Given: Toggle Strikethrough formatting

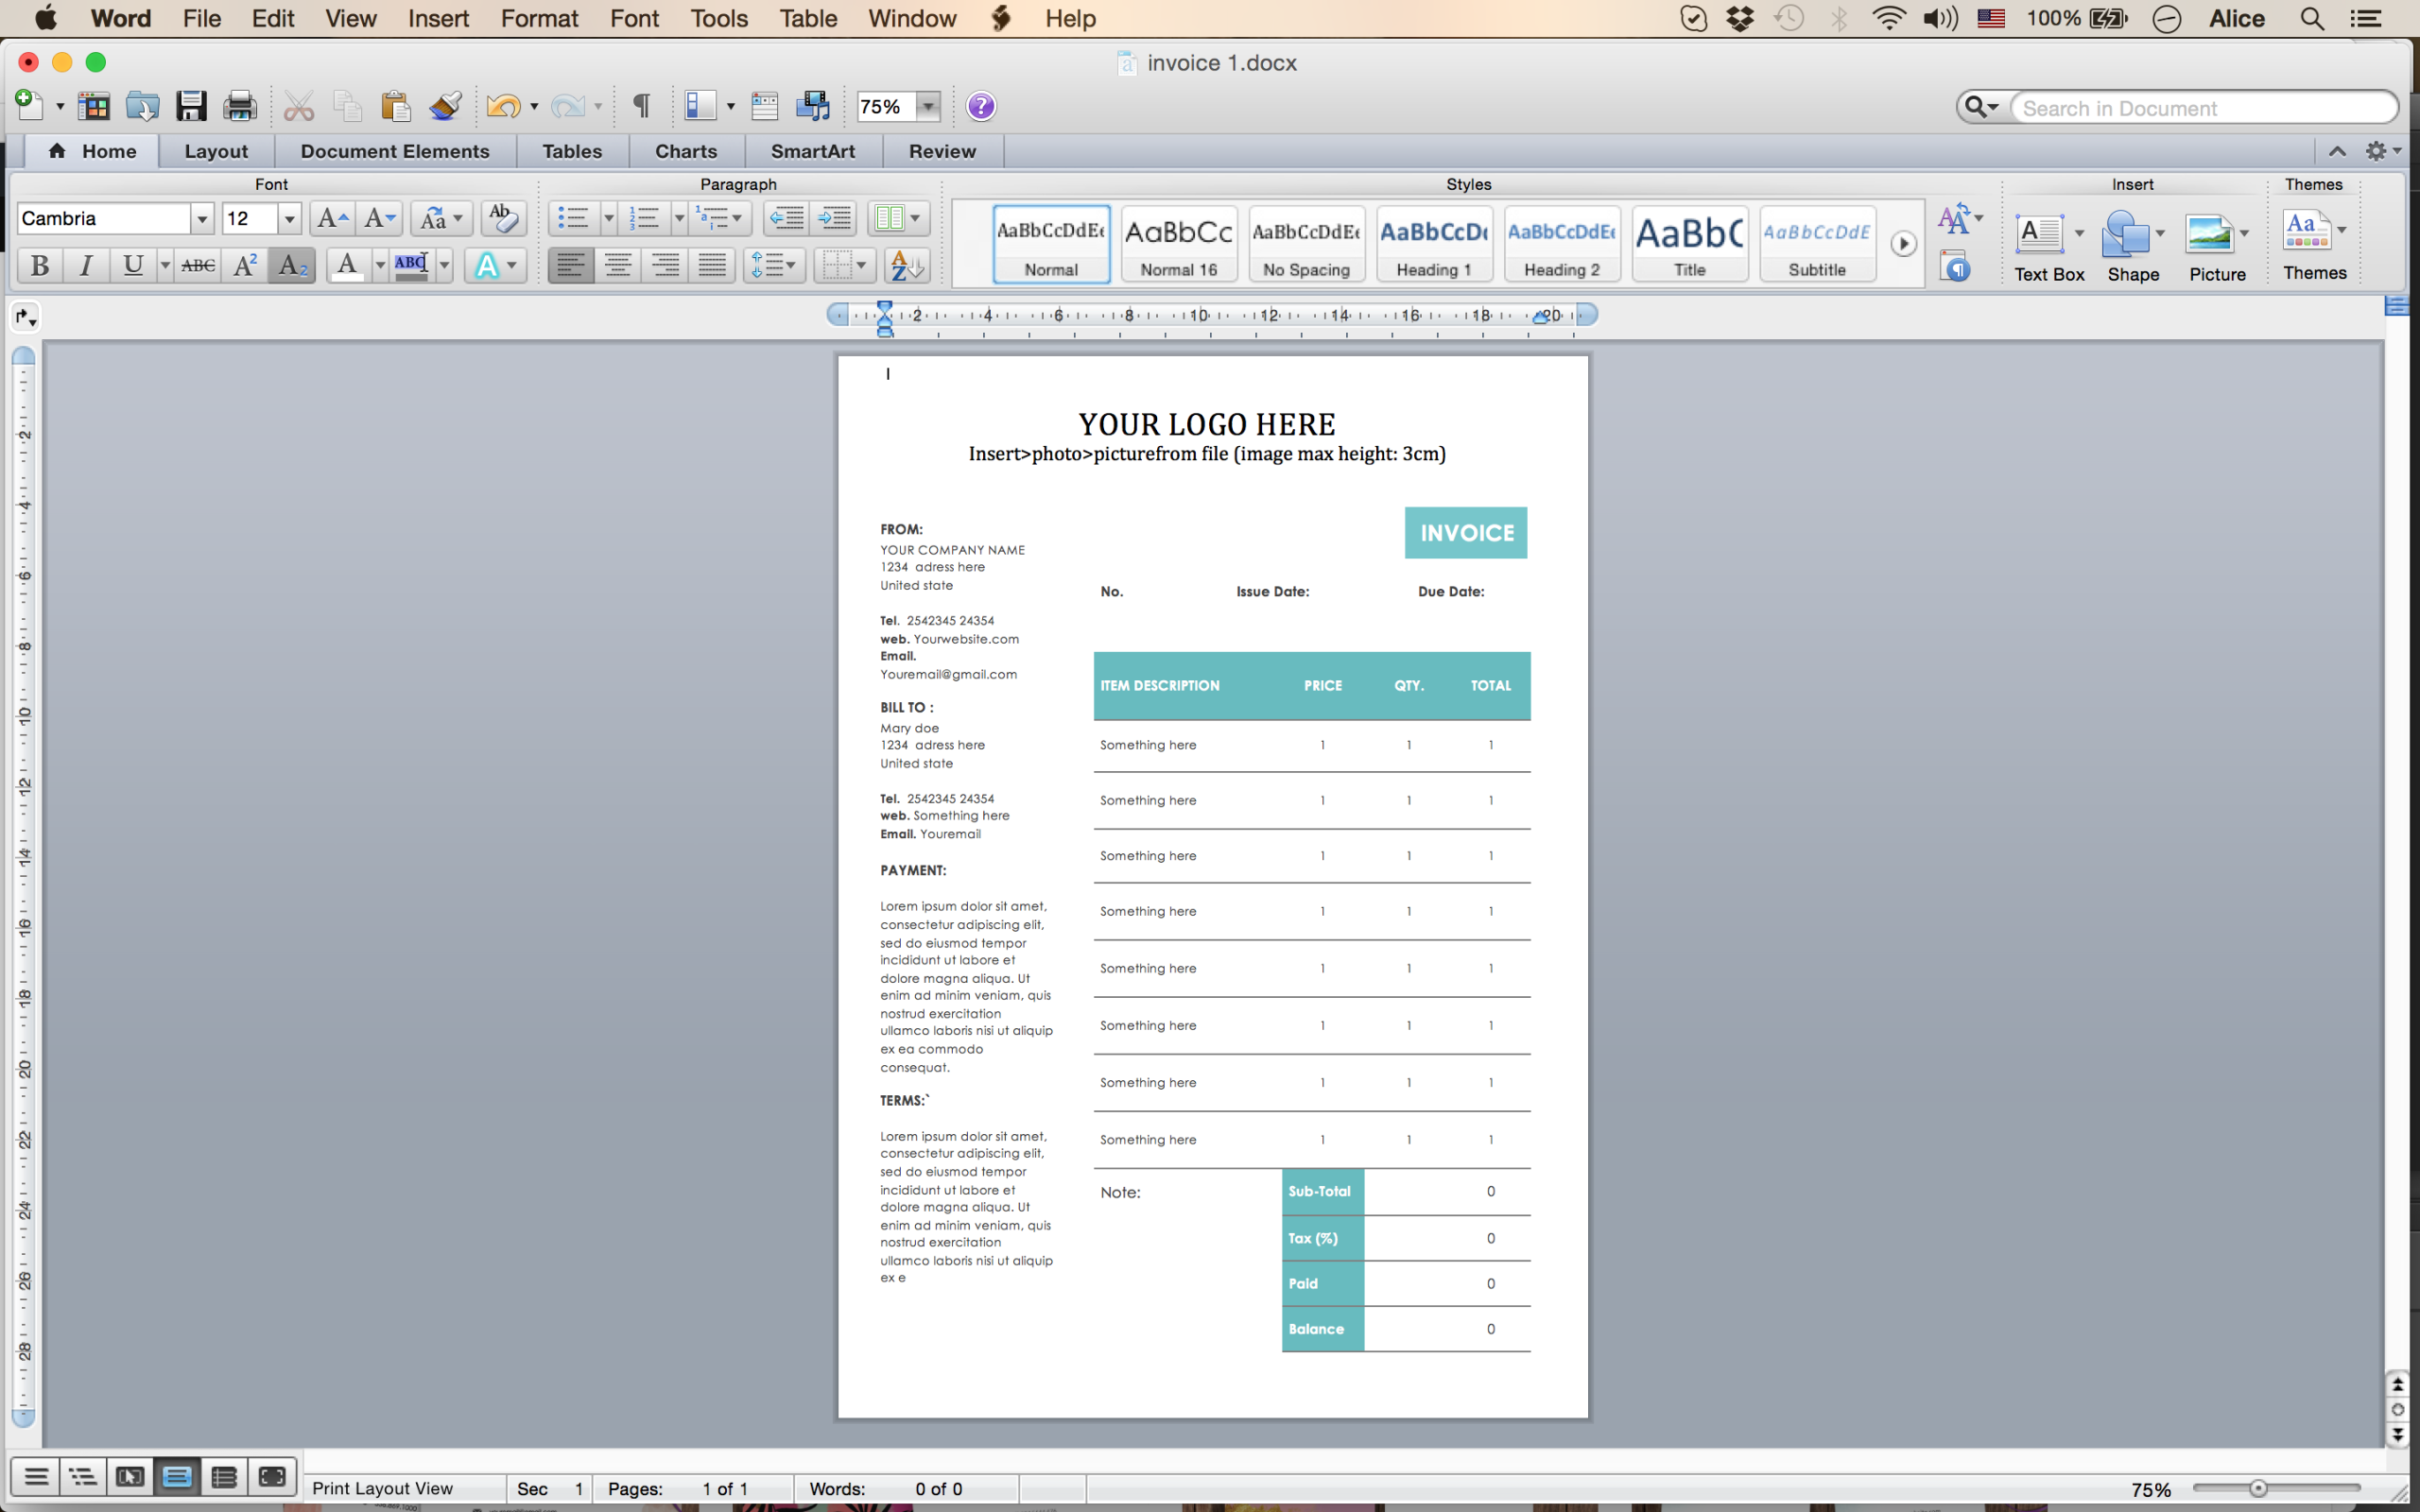Looking at the screenshot, I should (x=198, y=265).
